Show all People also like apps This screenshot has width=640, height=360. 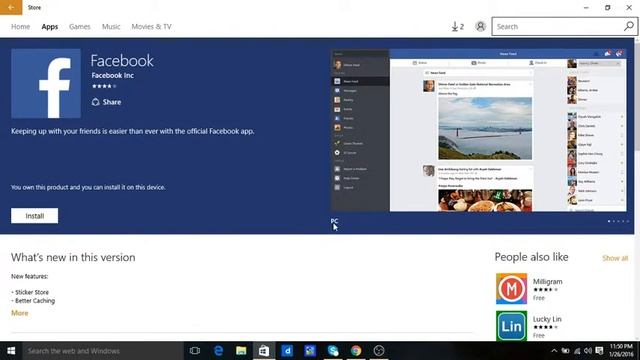[x=615, y=258]
